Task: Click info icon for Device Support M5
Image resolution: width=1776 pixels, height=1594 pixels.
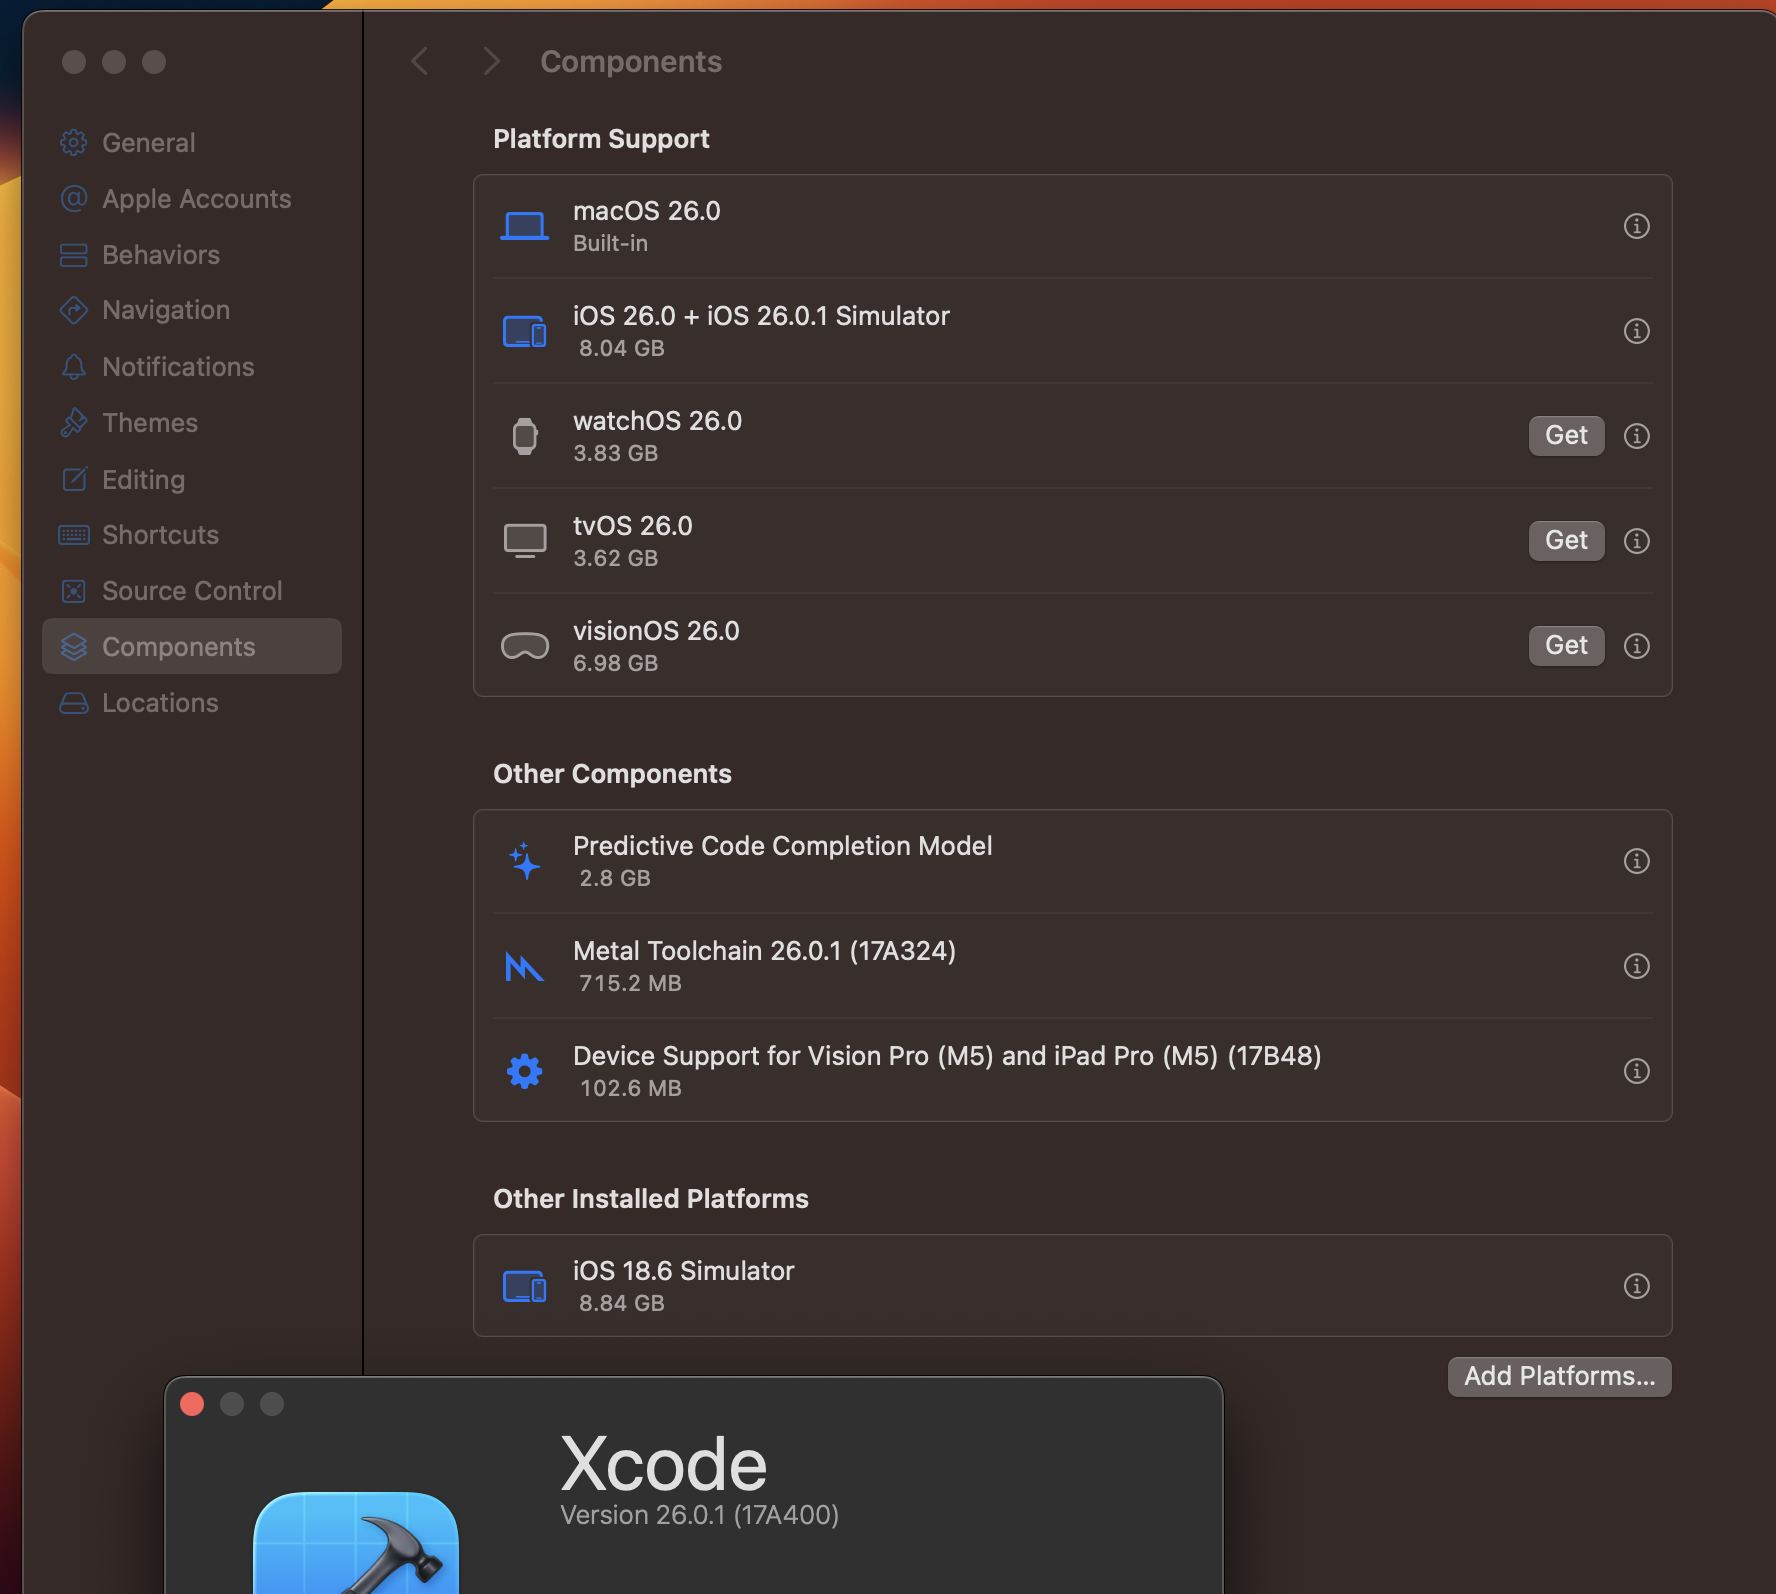Action: [1636, 1071]
